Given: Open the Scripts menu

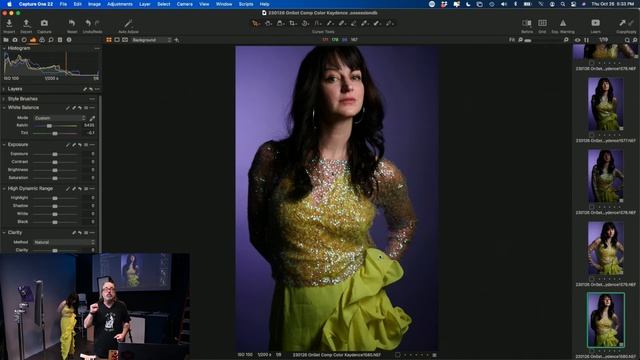Looking at the screenshot, I should 246,4.
